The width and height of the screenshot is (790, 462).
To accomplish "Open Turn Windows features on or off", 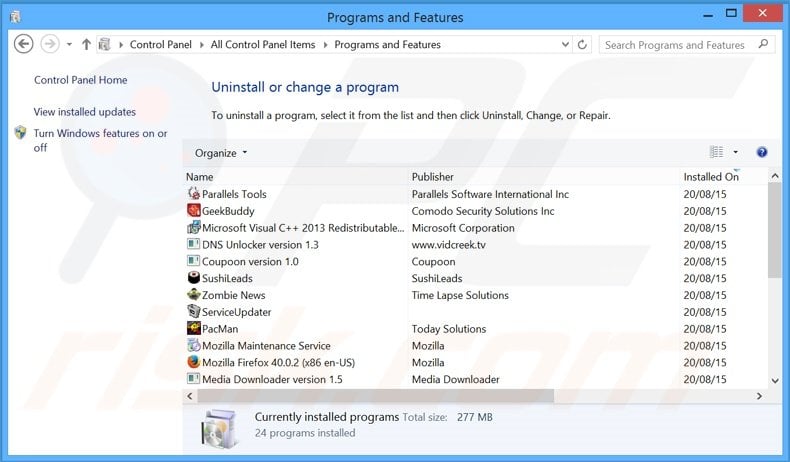I will 100,140.
